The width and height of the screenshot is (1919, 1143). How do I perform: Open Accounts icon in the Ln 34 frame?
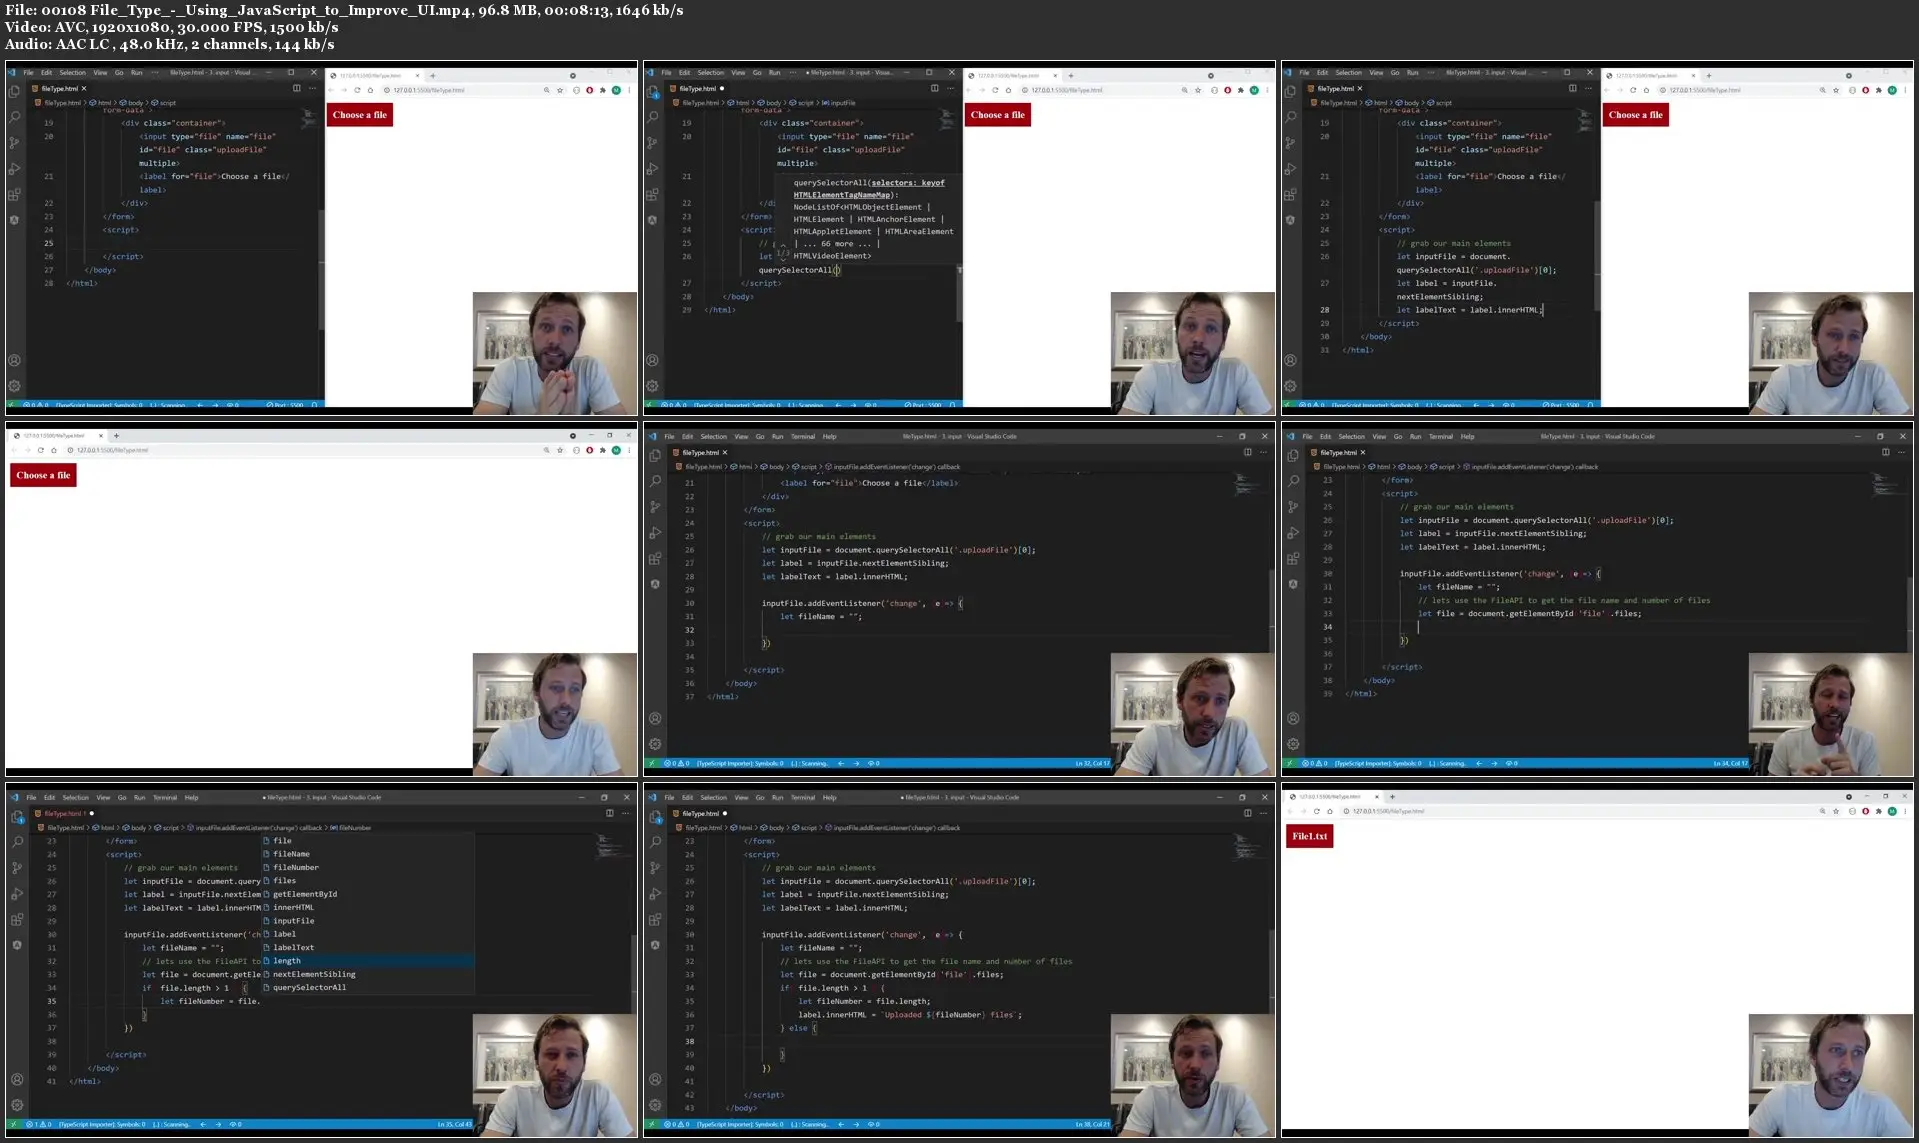[1293, 718]
